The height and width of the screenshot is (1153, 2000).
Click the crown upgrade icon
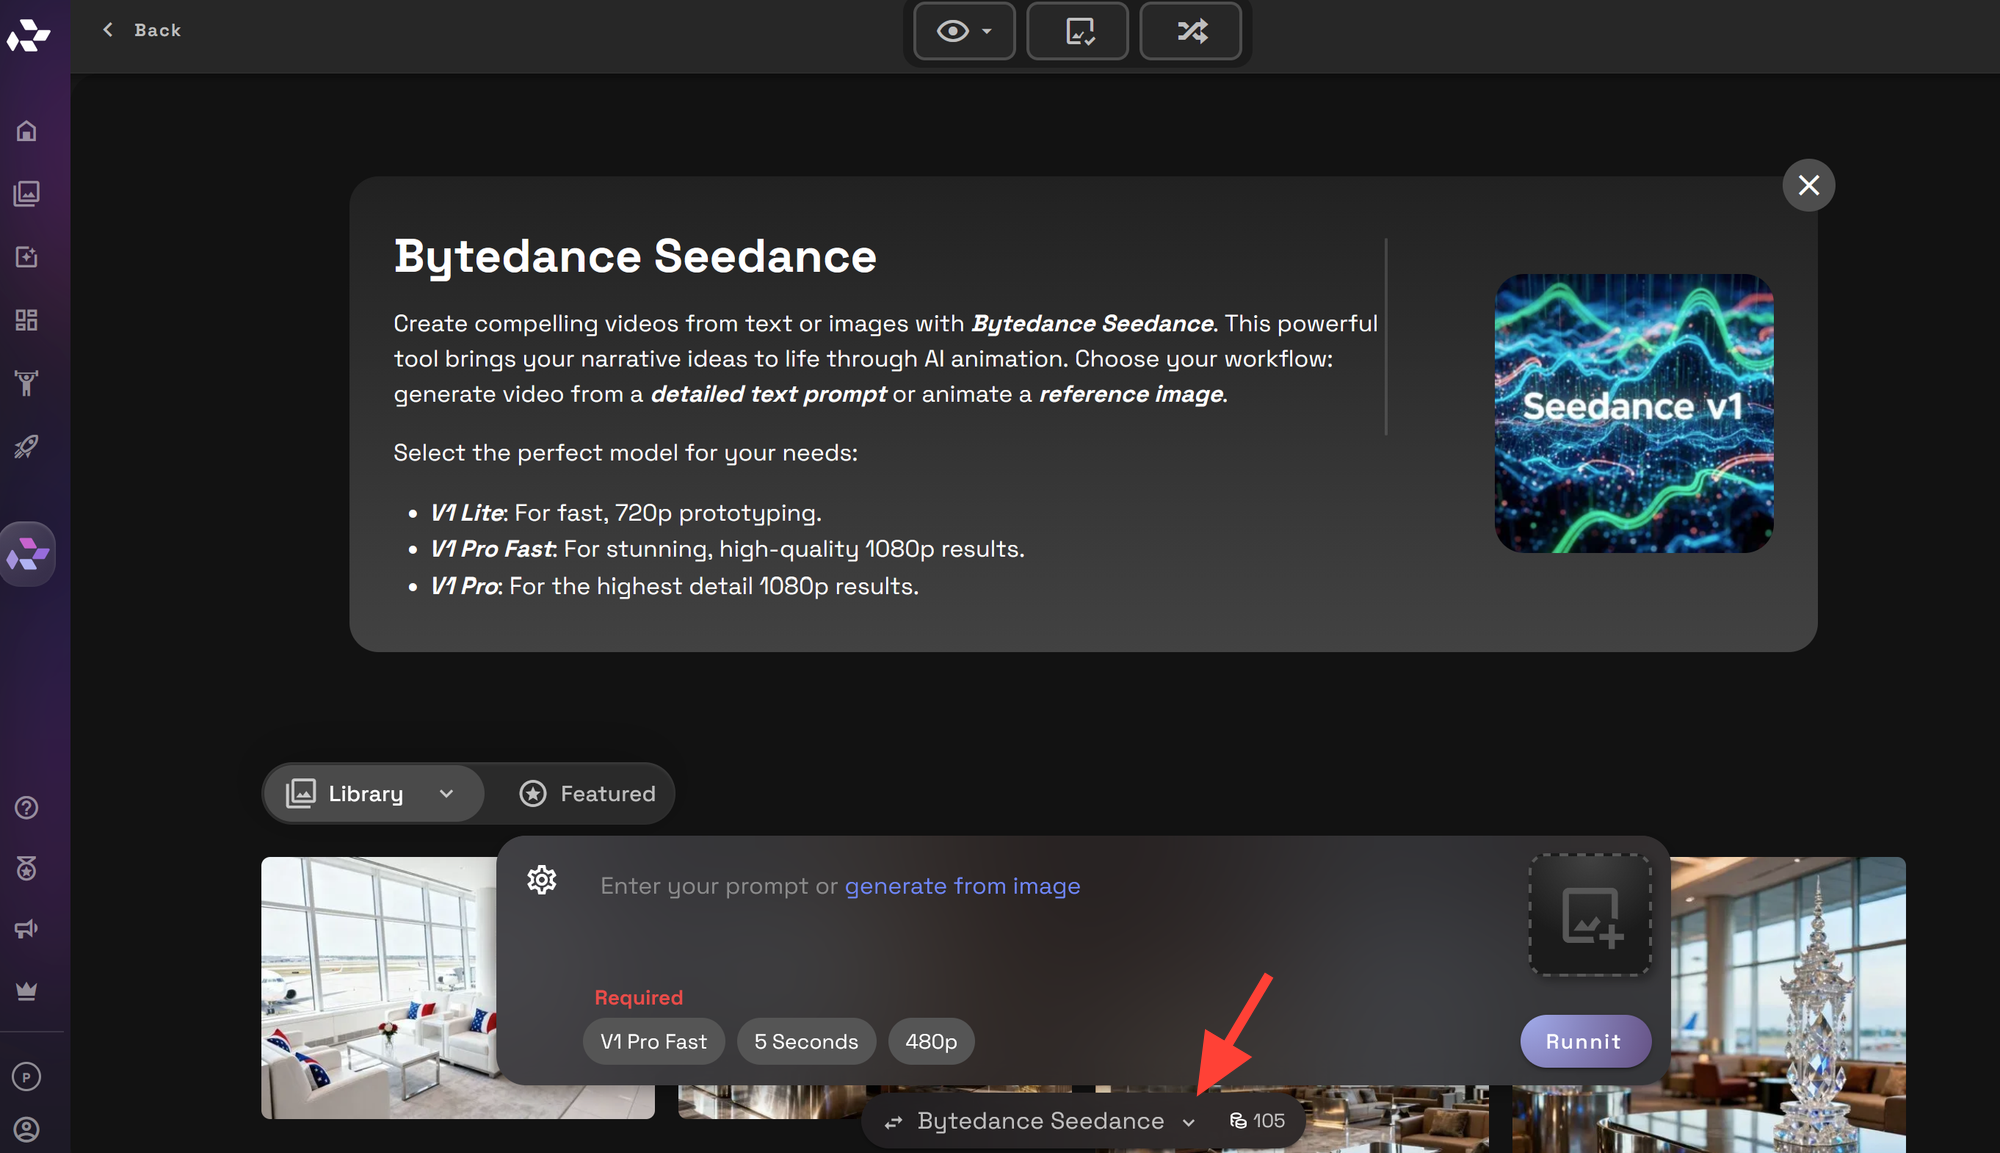coord(27,991)
